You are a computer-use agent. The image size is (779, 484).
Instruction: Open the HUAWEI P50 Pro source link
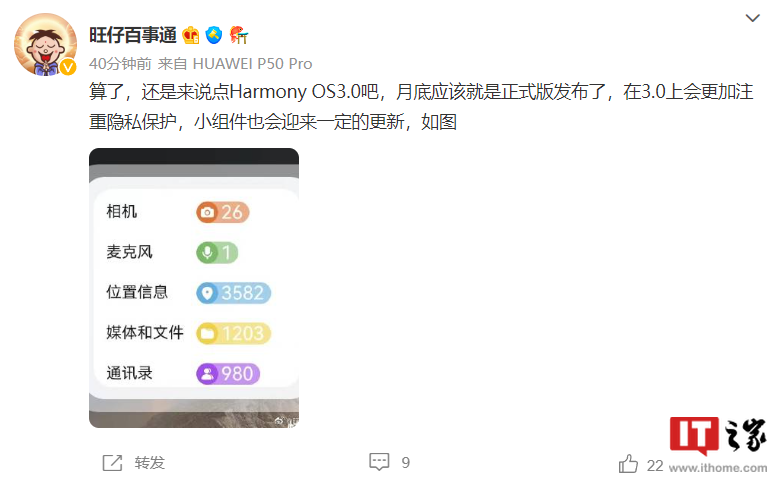[x=252, y=64]
